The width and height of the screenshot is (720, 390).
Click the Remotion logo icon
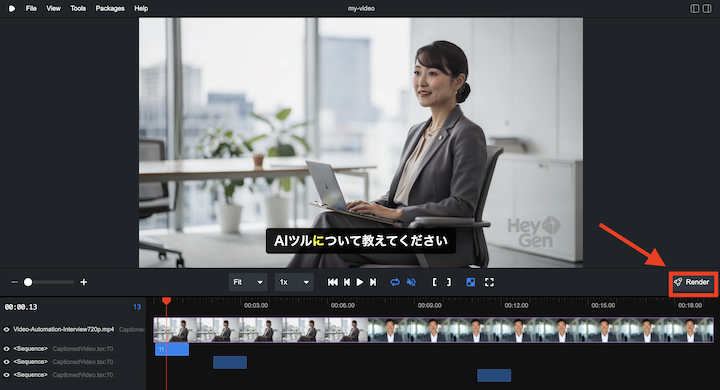tap(12, 8)
